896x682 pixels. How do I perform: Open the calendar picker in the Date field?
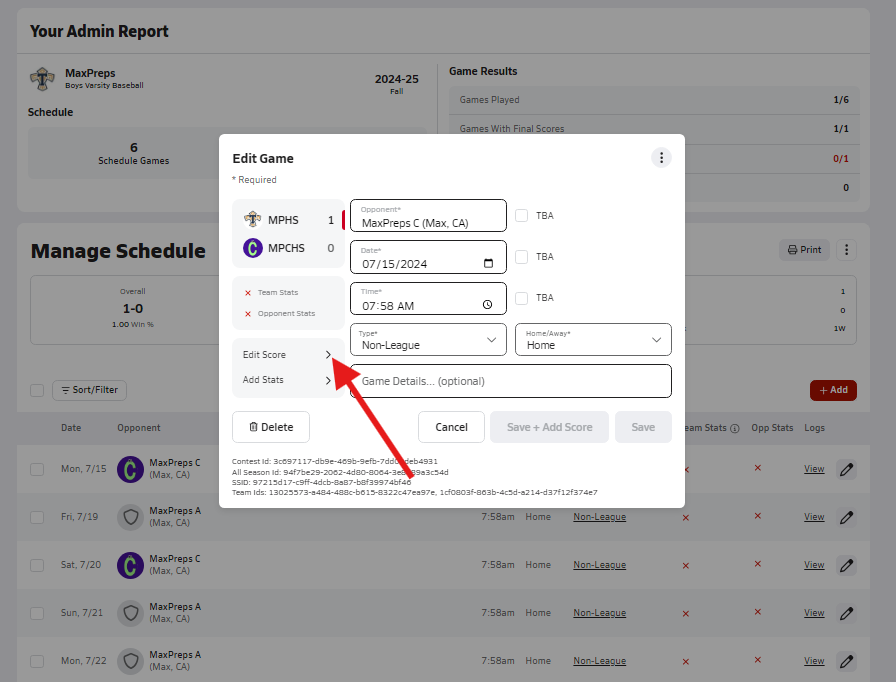(x=488, y=263)
